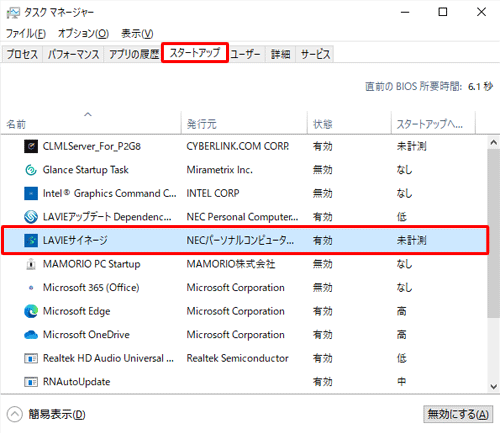Select the MAMORIO PC Startup name
This screenshot has height=434, width=500.
coord(91,264)
